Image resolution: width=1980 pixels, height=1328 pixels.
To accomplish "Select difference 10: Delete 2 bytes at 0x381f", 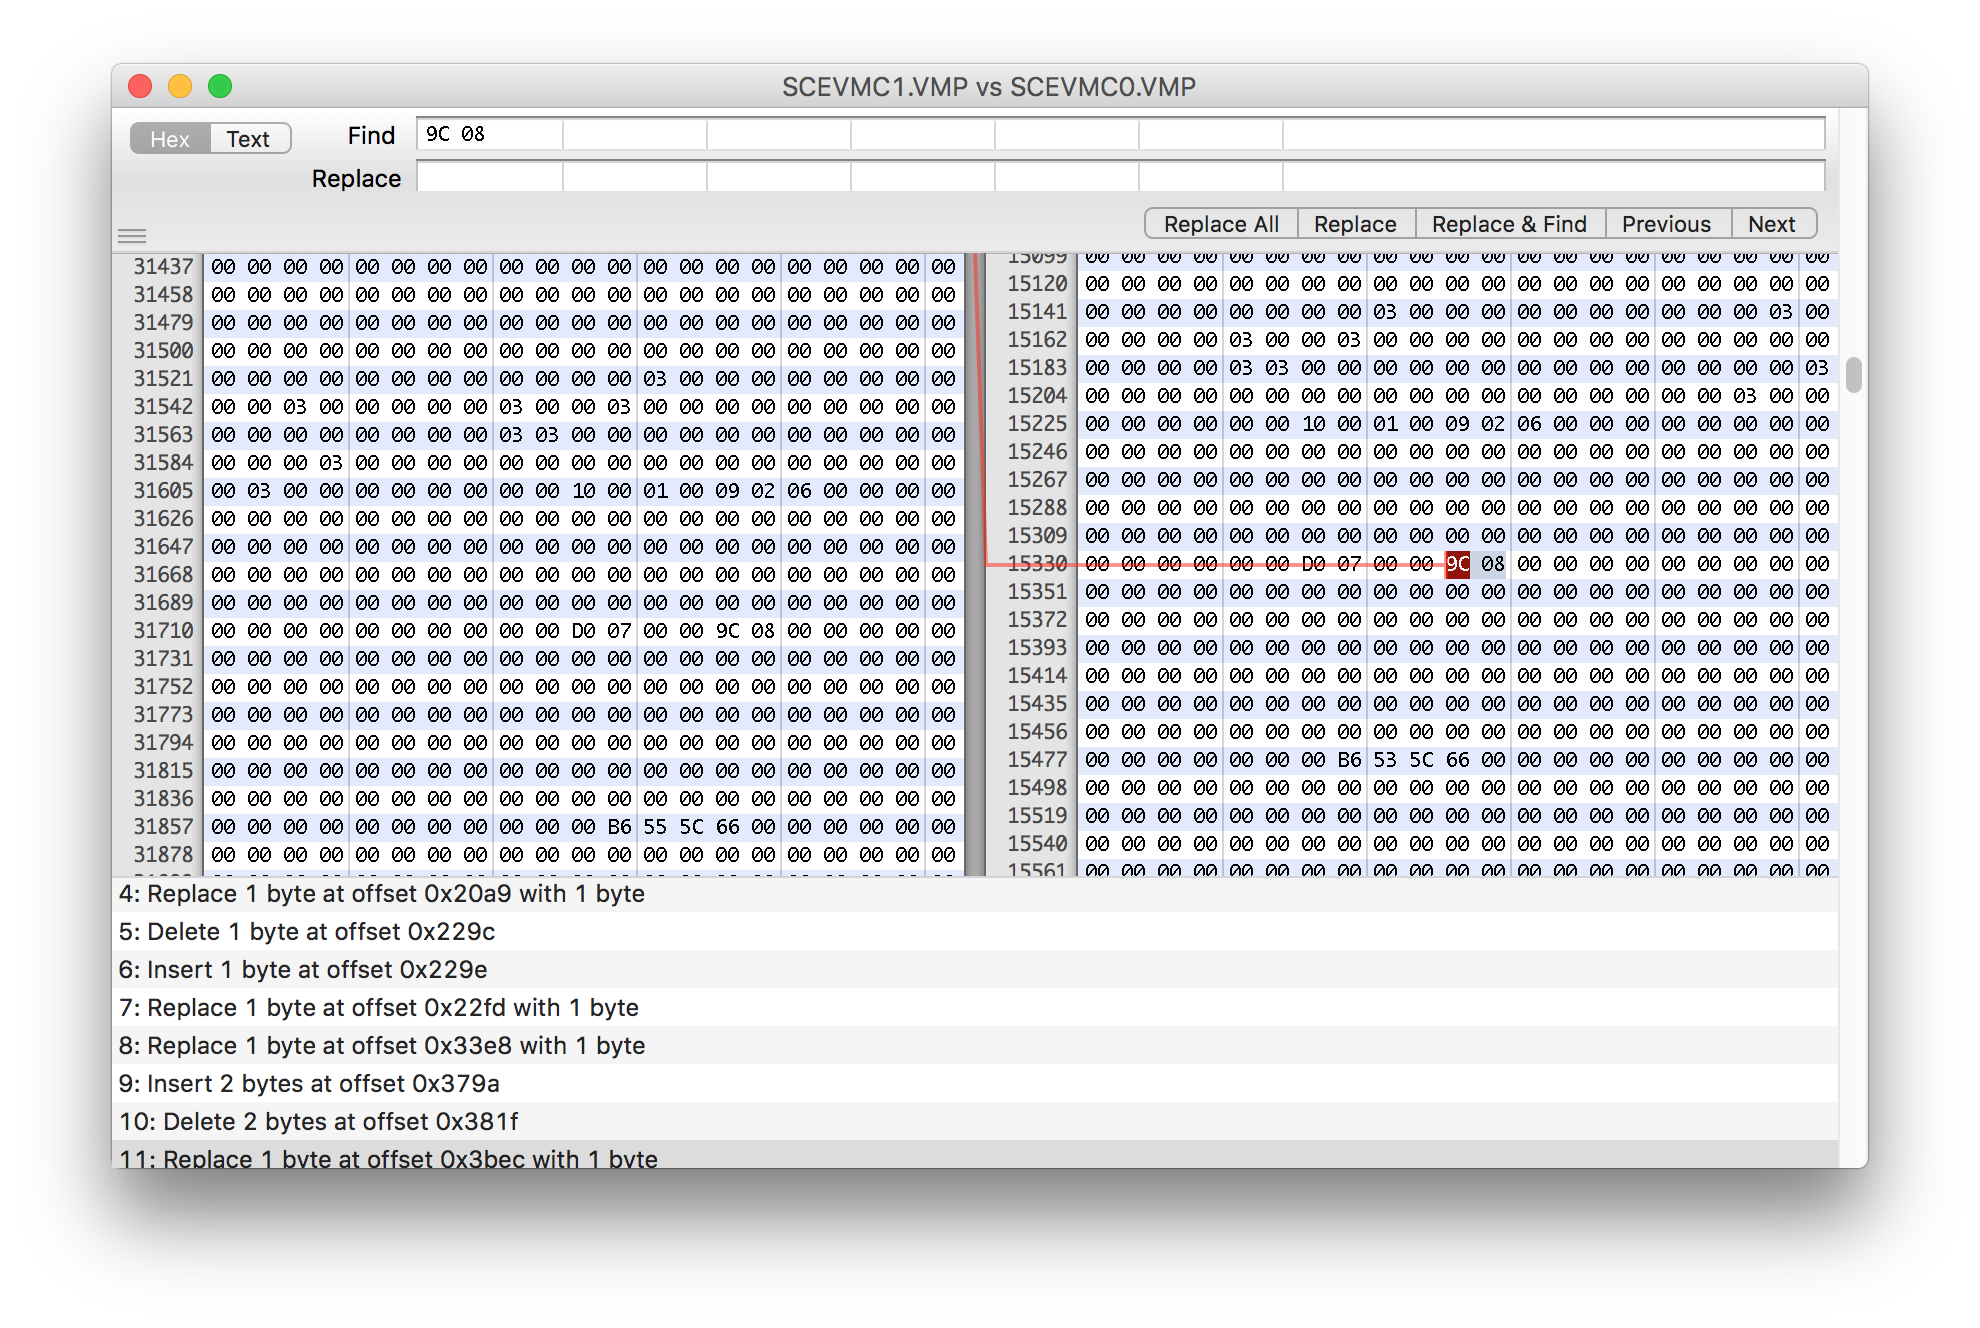I will (318, 1121).
